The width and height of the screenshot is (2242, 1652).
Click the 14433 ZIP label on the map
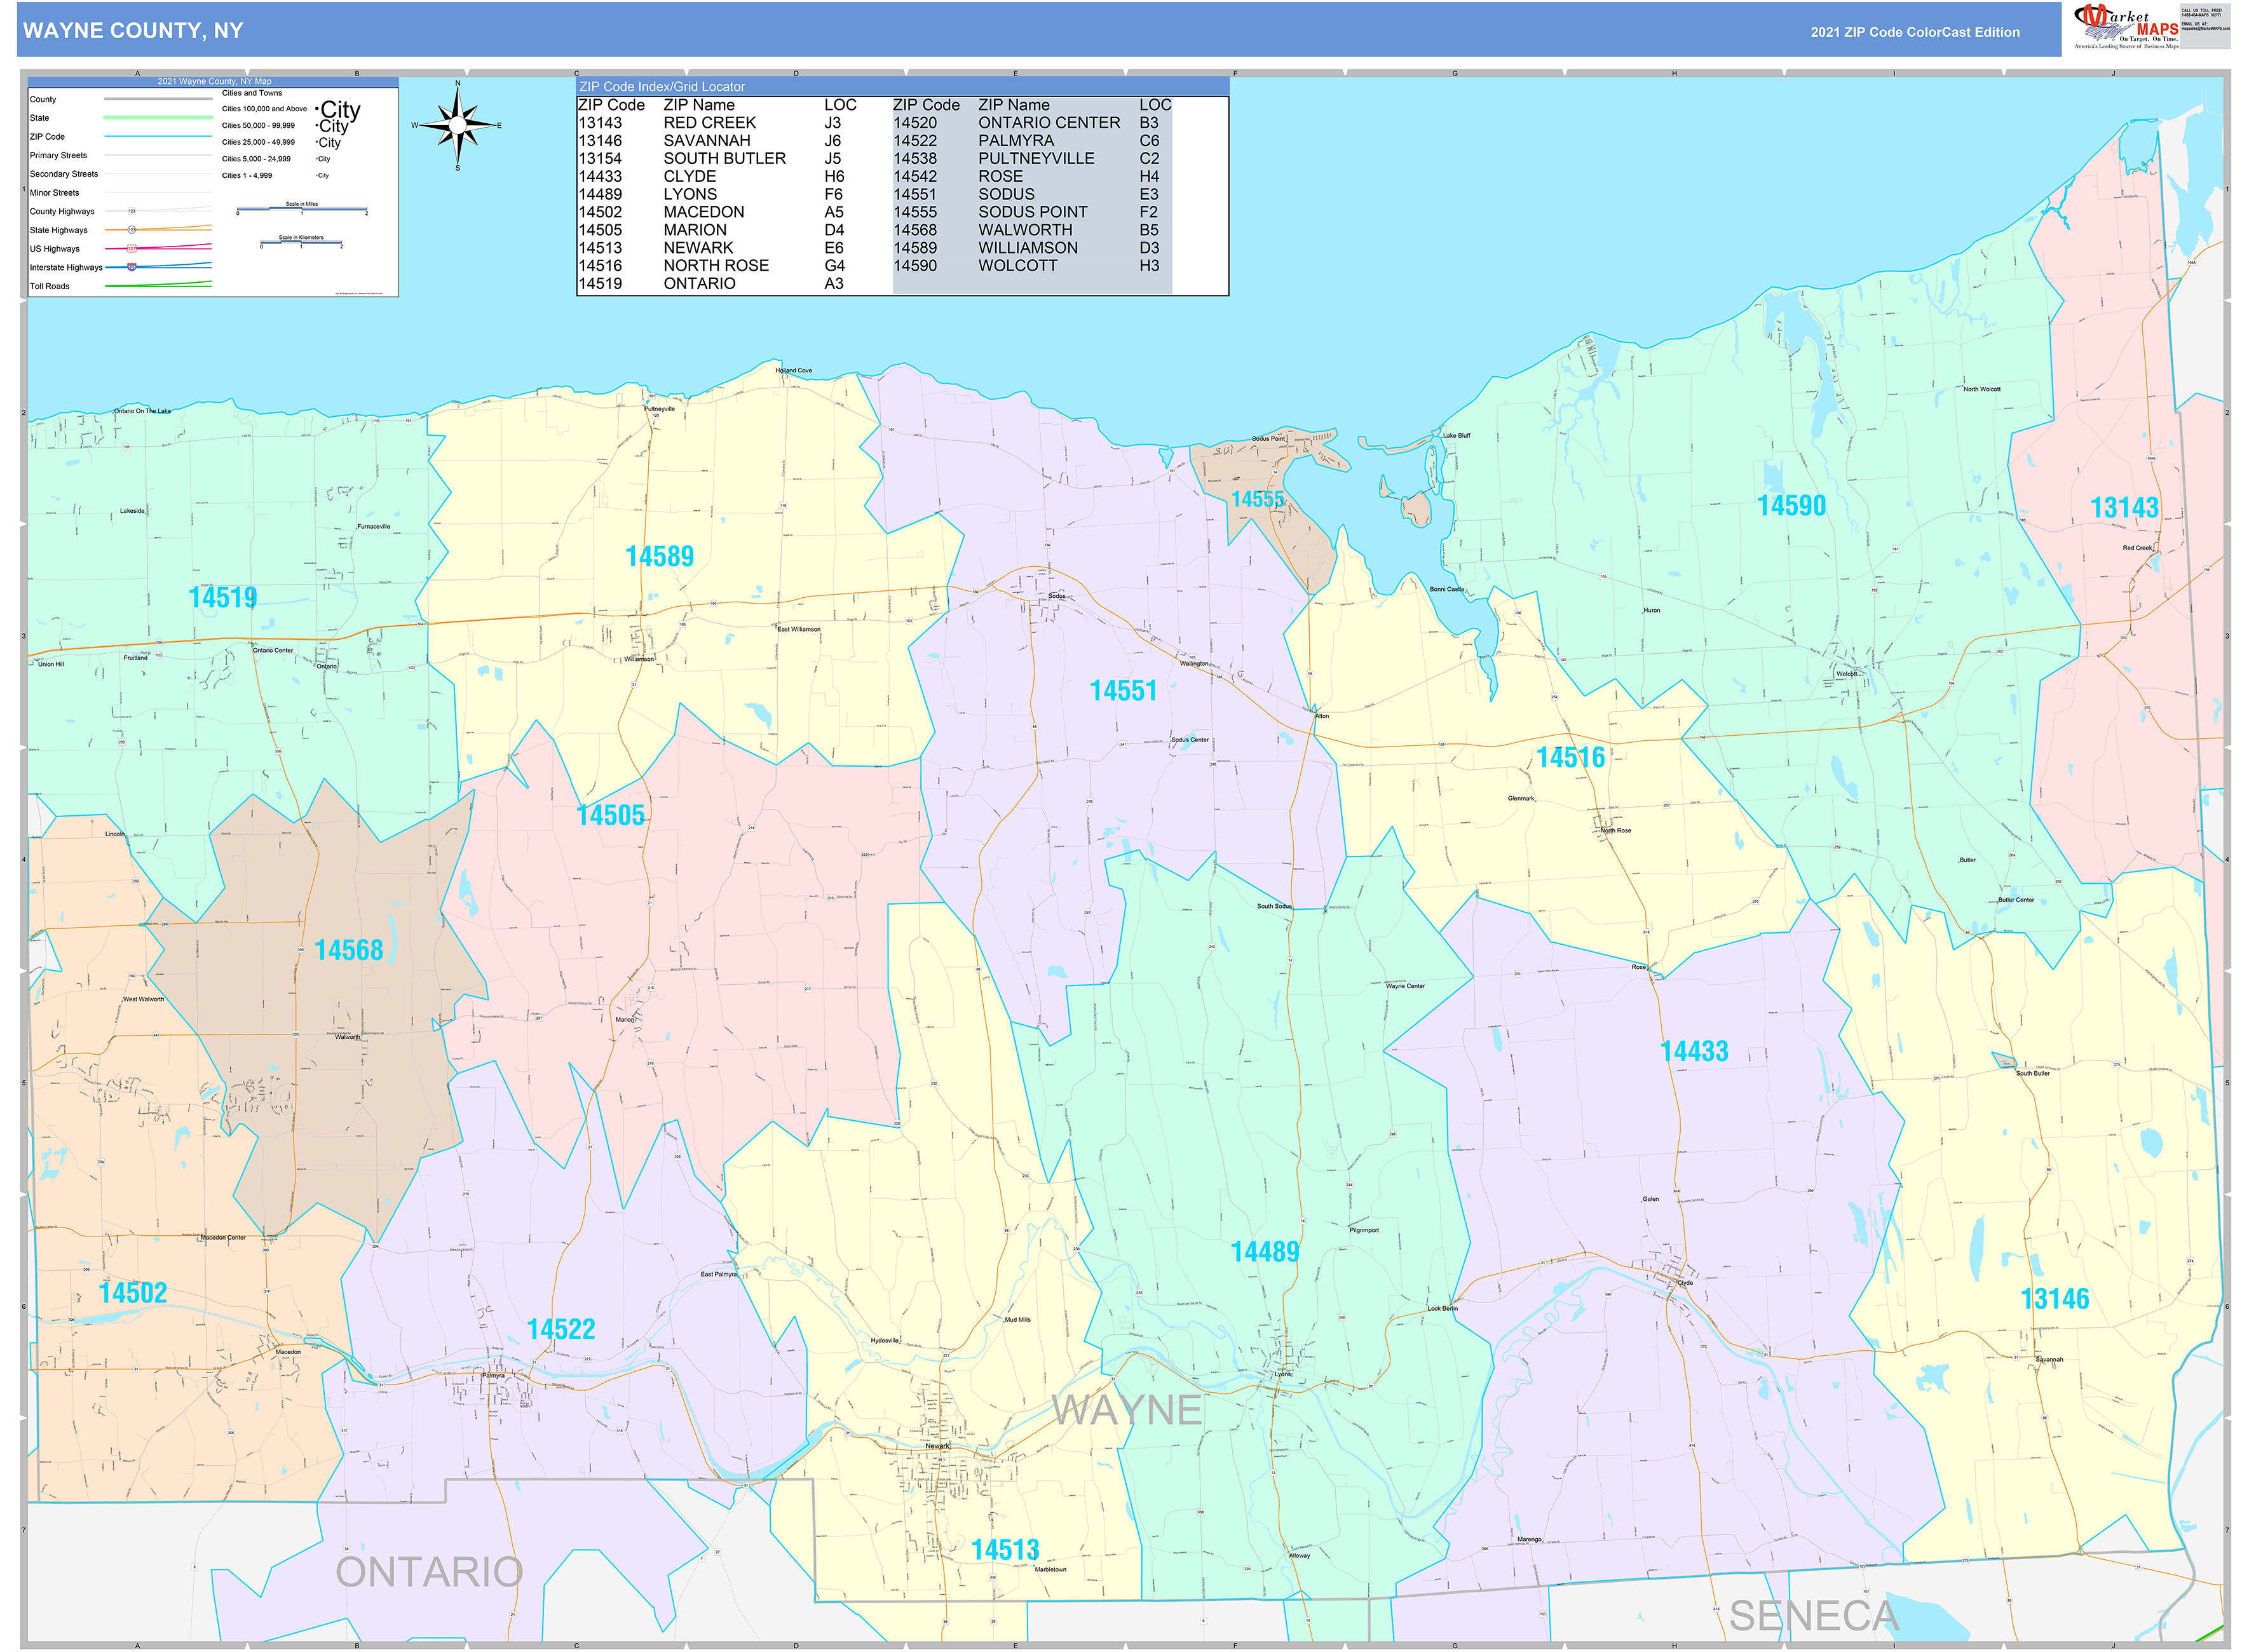tap(1694, 1052)
